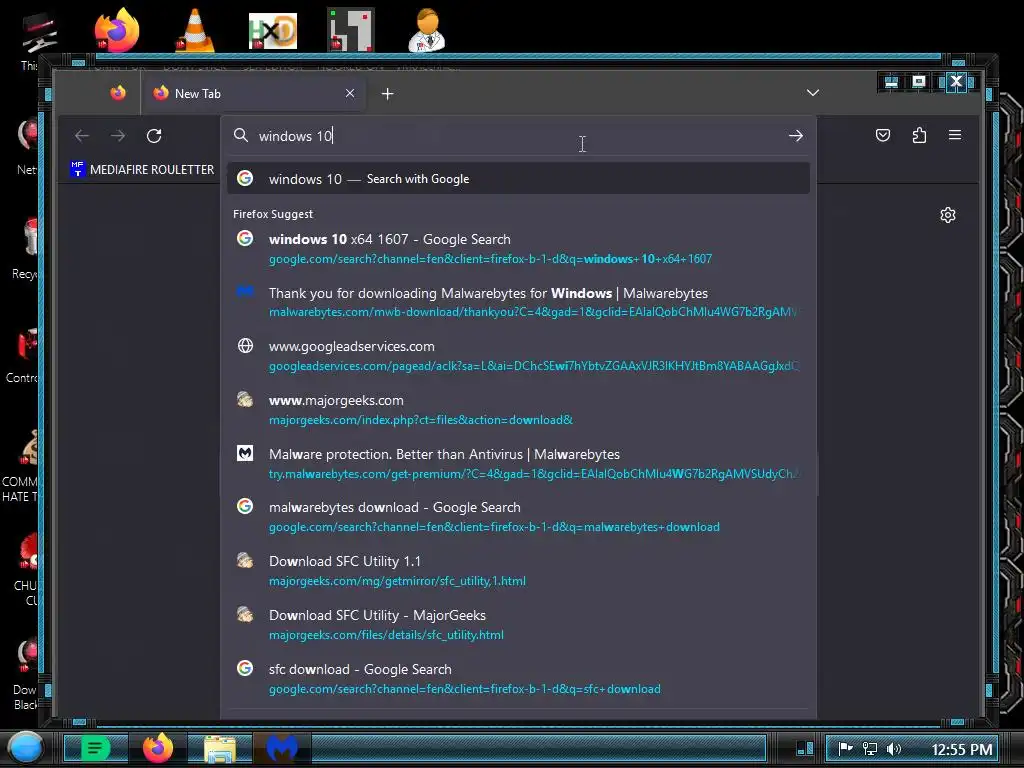Select the www.majorgeeks.com suggestion
Viewport: 1024px width, 768px height.
pos(519,409)
